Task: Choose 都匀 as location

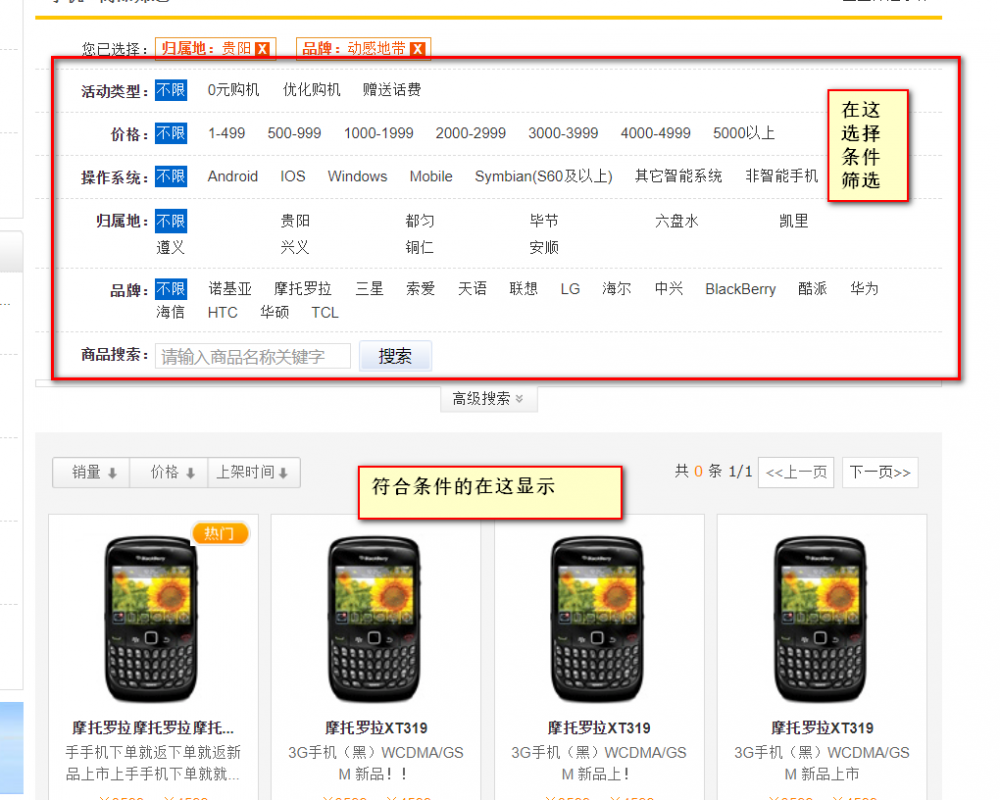Action: click(x=420, y=221)
